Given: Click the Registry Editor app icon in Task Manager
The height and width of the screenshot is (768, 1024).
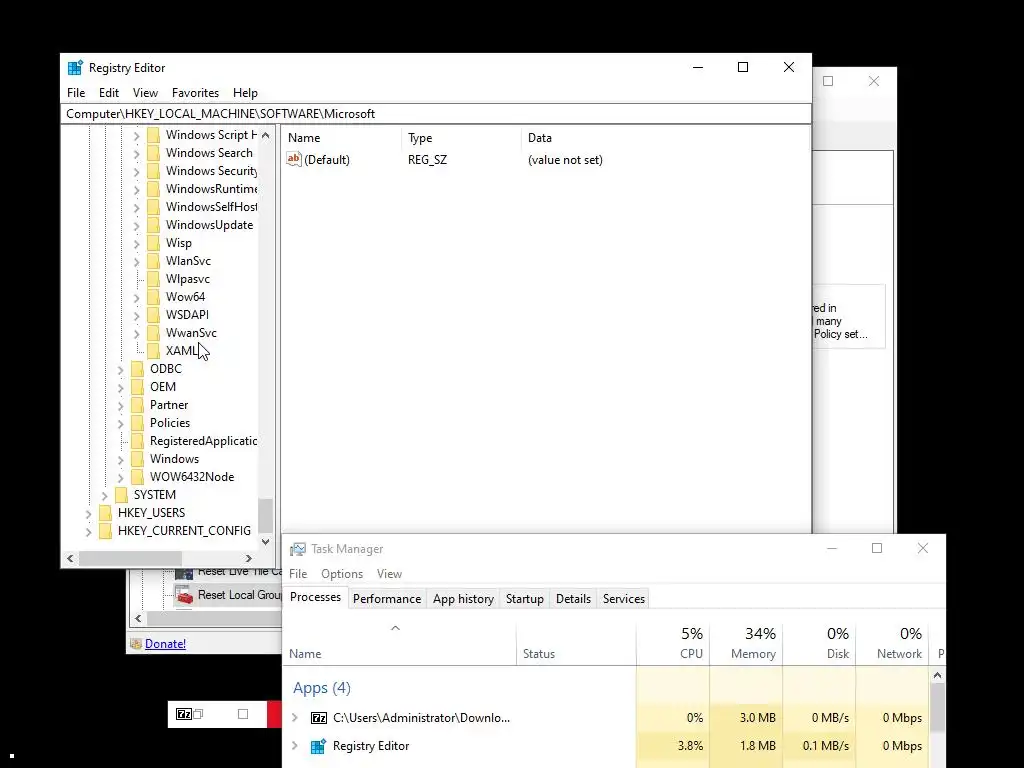Looking at the screenshot, I should click(319, 746).
